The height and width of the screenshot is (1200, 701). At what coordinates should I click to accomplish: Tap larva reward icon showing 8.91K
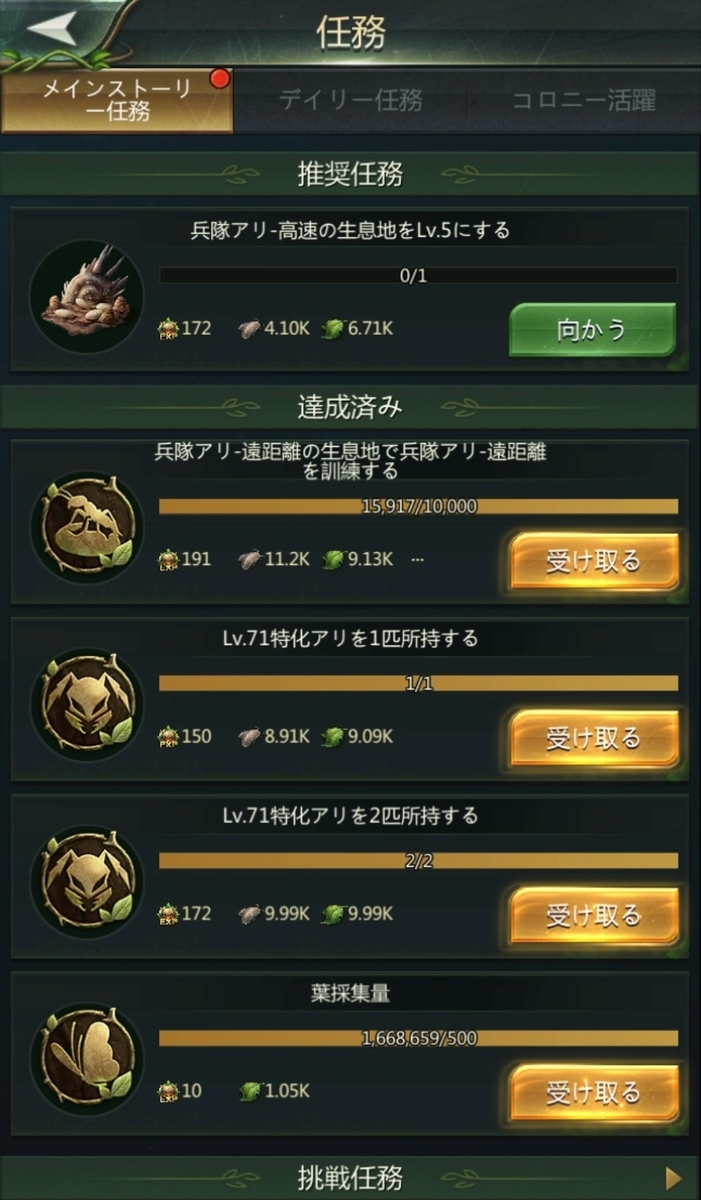coord(249,736)
